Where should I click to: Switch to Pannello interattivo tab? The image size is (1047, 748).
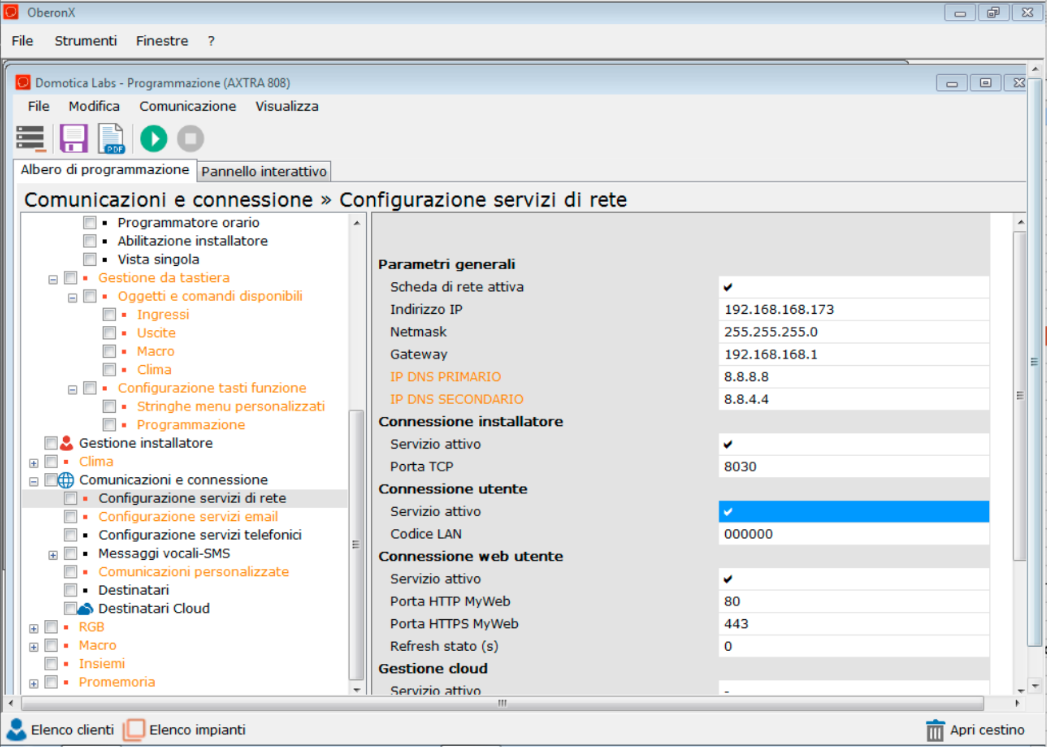click(264, 172)
